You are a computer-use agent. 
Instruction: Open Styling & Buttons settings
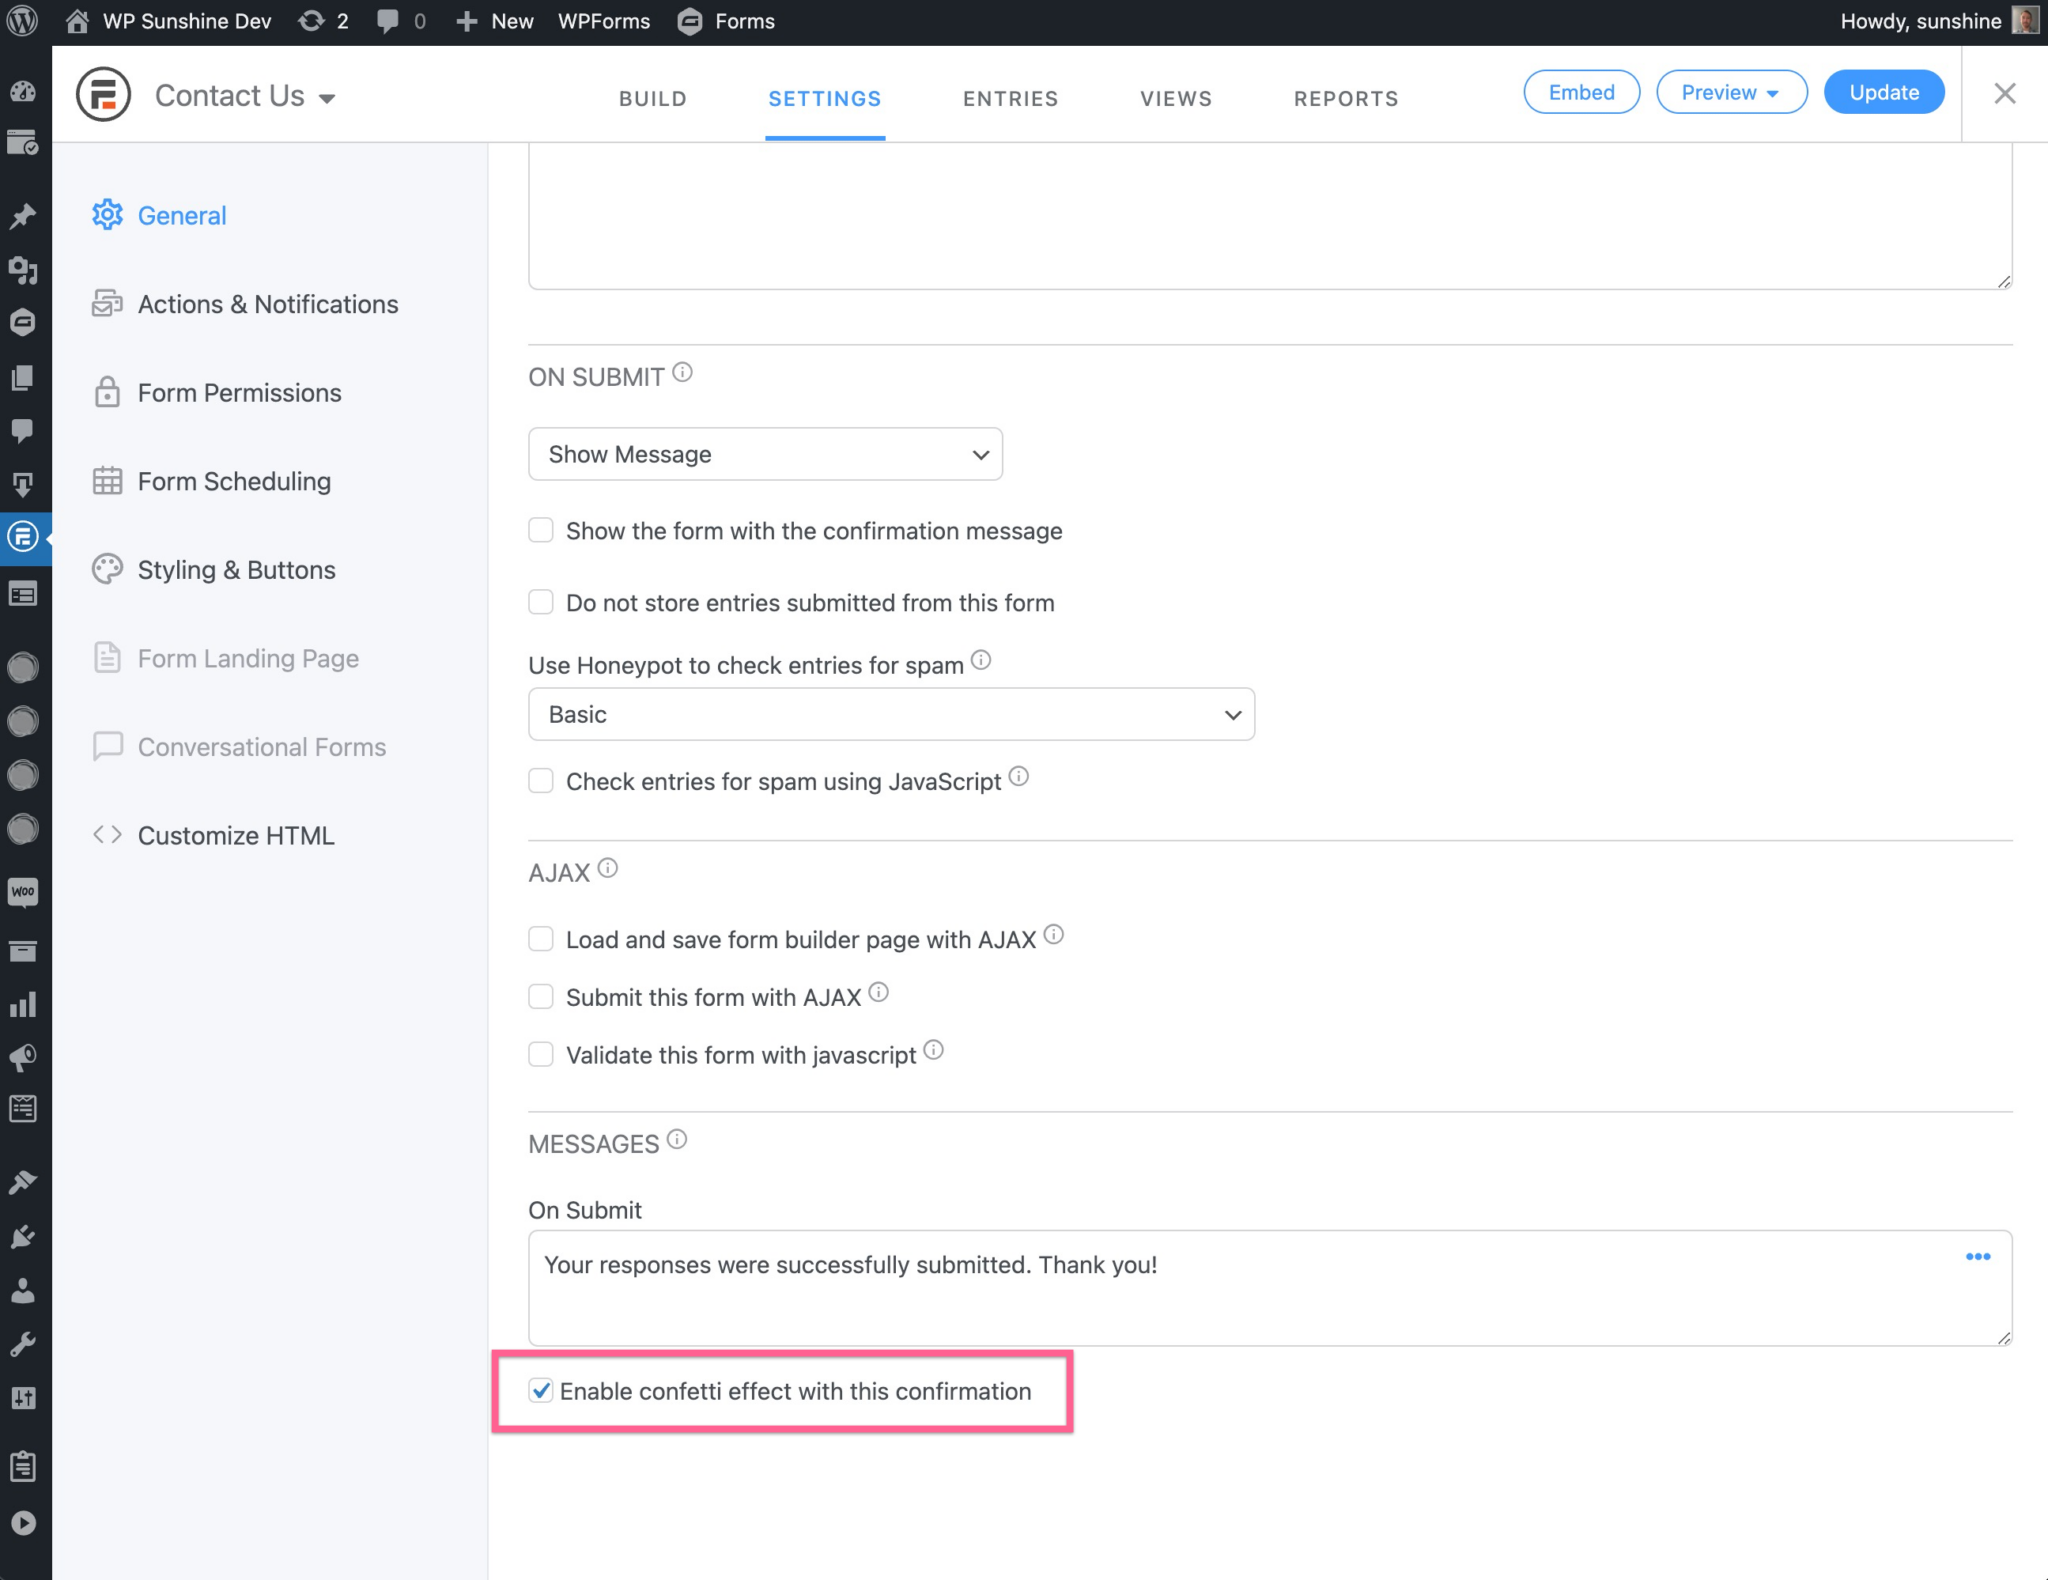coord(236,569)
